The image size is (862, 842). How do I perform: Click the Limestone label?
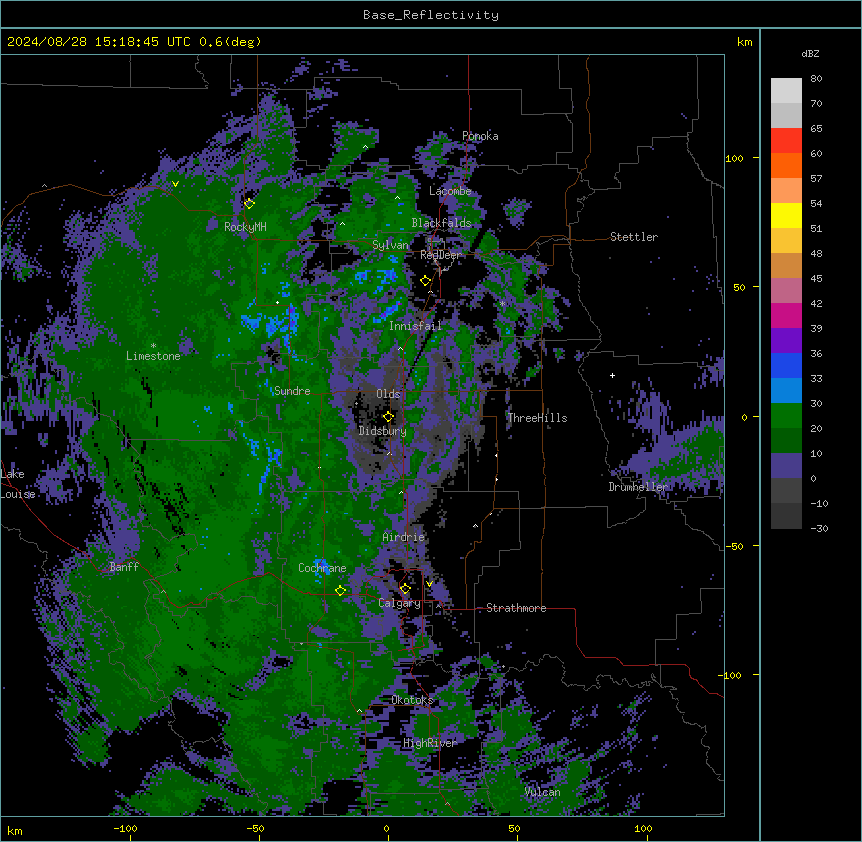(x=153, y=356)
